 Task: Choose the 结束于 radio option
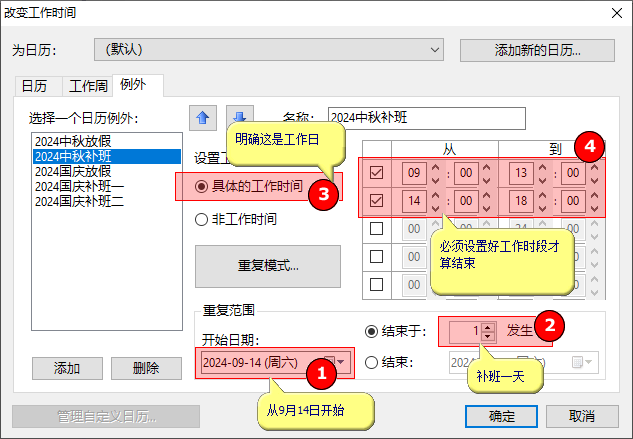373,330
